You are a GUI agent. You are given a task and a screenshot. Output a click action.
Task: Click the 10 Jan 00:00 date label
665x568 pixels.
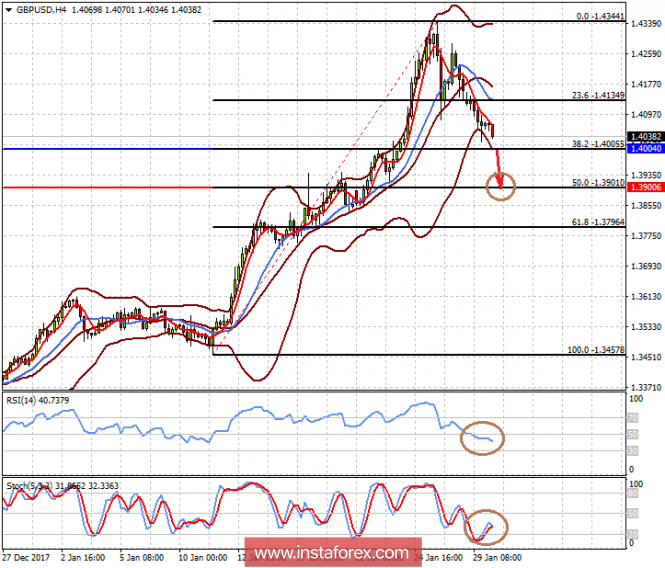(202, 557)
